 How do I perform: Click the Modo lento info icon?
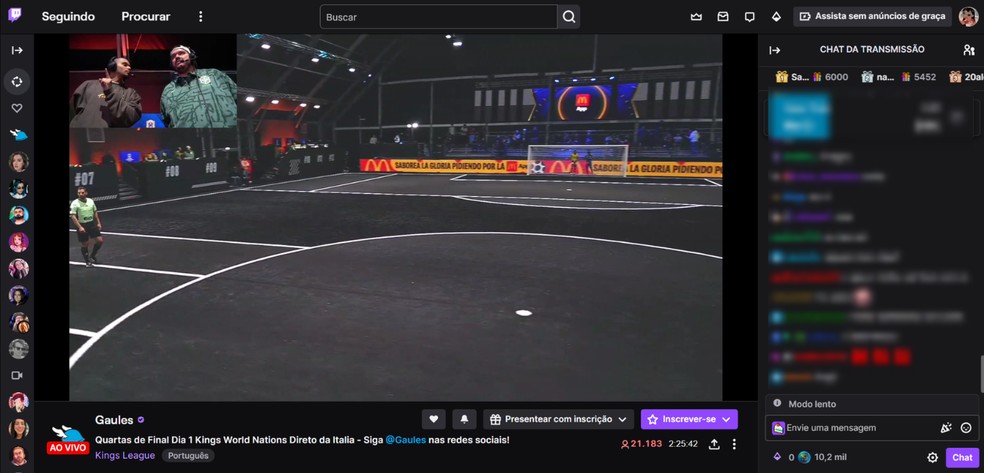pyautogui.click(x=778, y=403)
